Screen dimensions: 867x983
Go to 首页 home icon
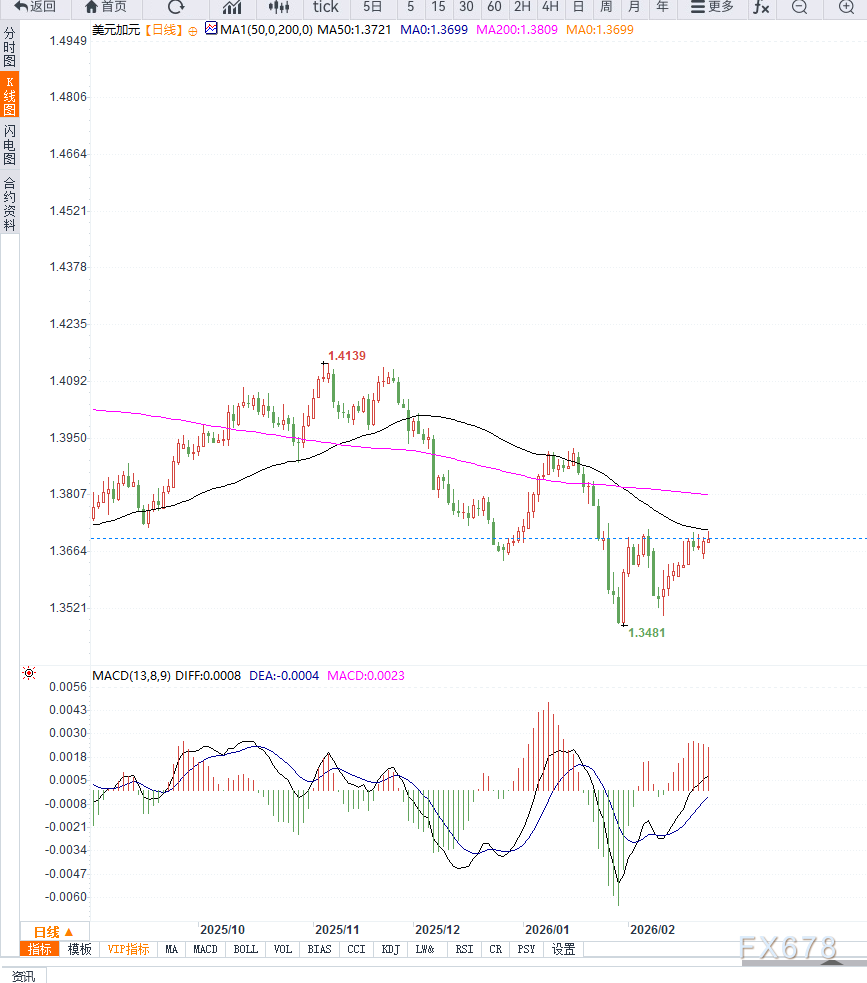click(x=106, y=7)
